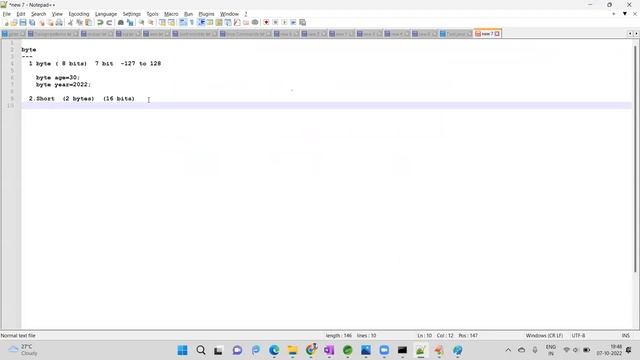Viewport: 640px width, 360px height.
Task: Click the Stop Recording macro icon
Action: tap(276, 22)
